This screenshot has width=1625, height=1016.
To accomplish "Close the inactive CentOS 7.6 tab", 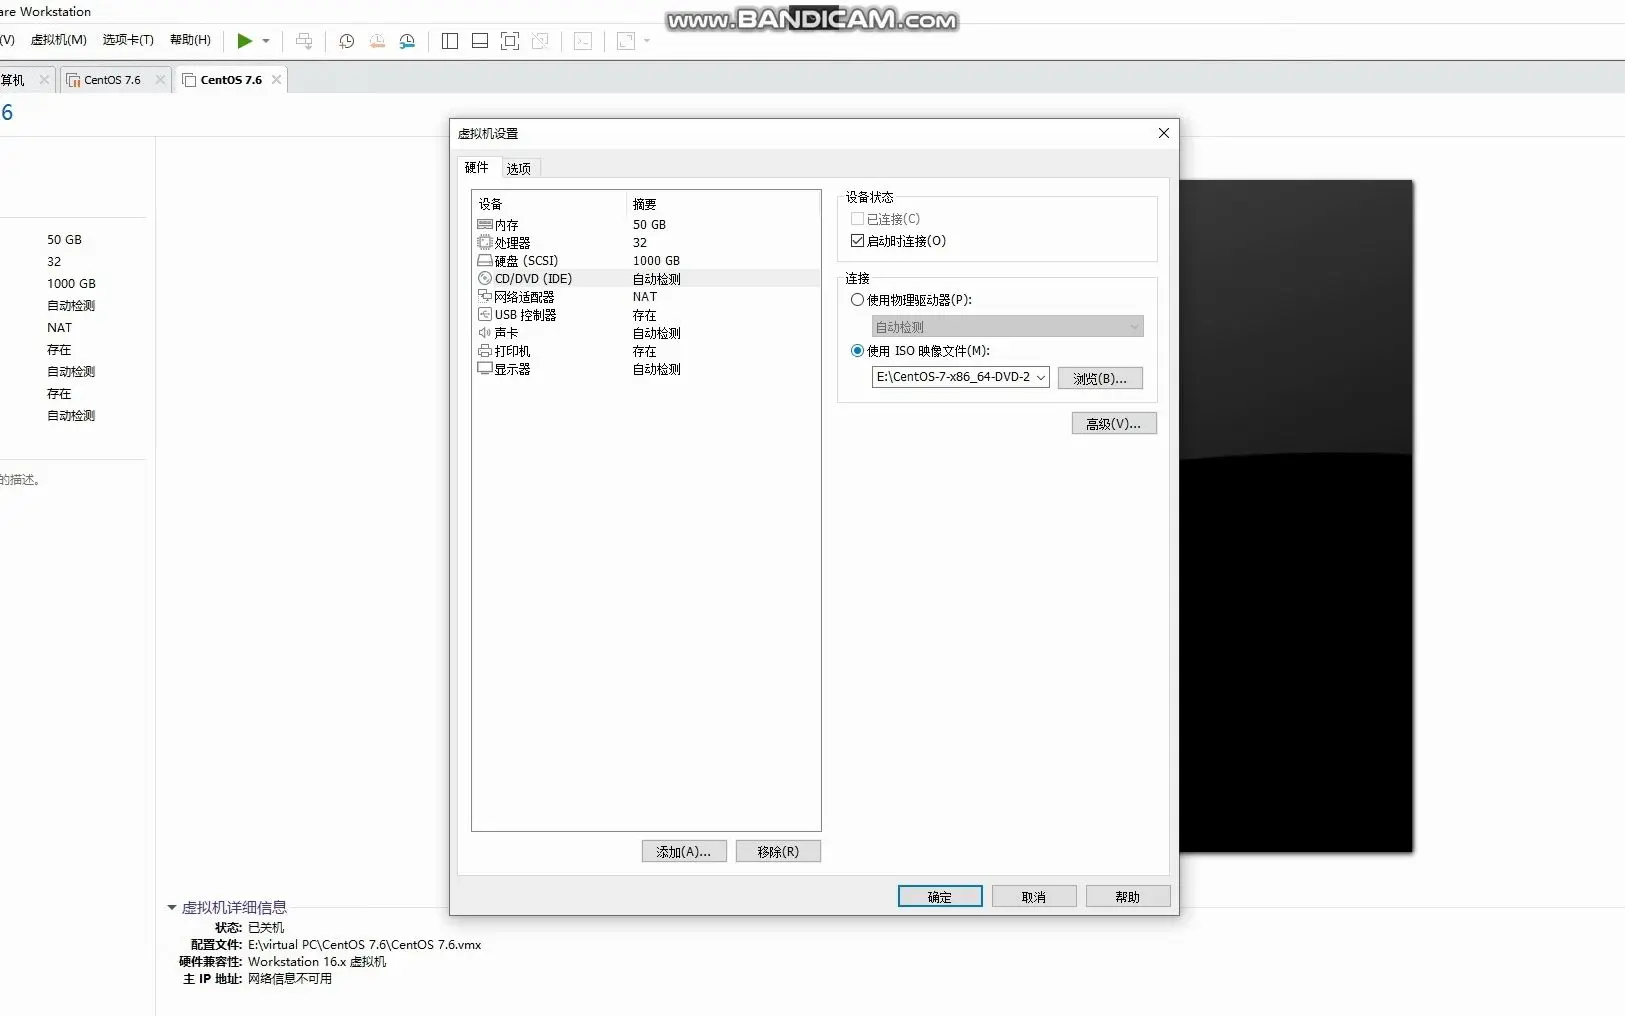I will click(160, 80).
